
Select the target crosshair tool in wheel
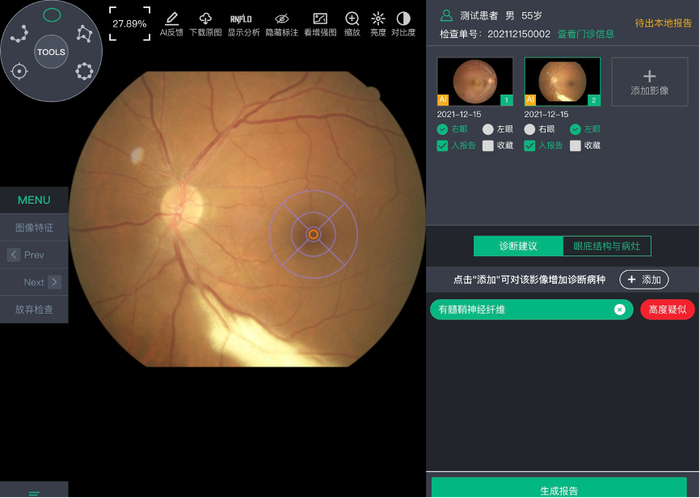click(x=19, y=71)
